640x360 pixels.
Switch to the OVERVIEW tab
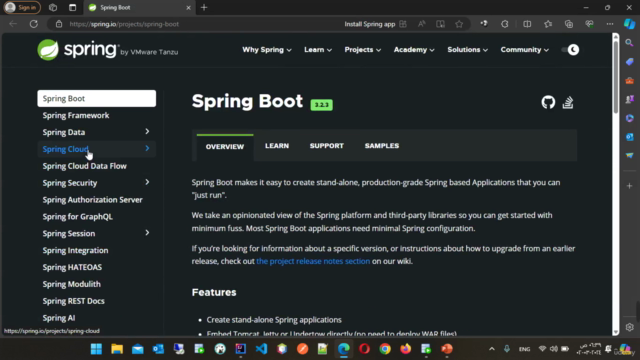pos(225,147)
